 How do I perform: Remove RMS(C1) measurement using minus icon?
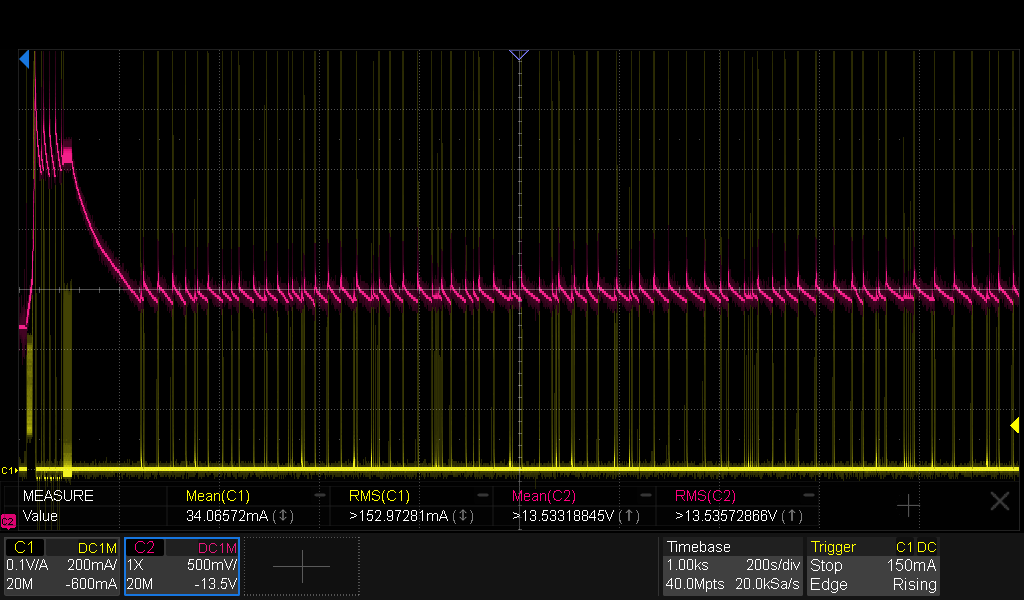coord(483,496)
